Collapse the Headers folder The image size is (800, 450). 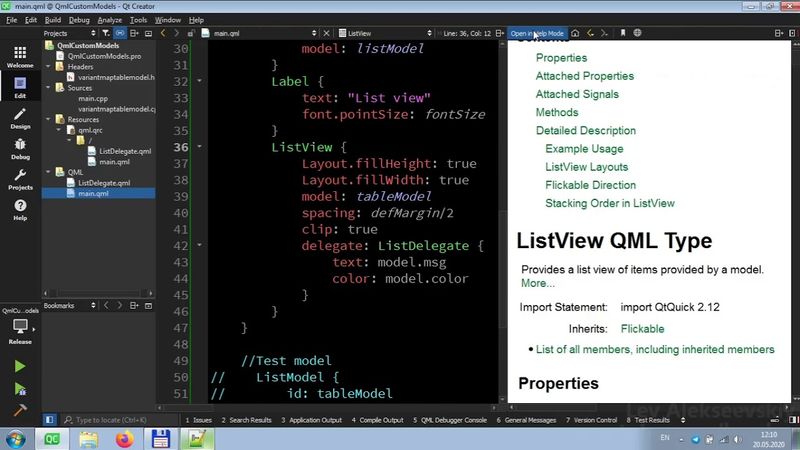(x=48, y=66)
